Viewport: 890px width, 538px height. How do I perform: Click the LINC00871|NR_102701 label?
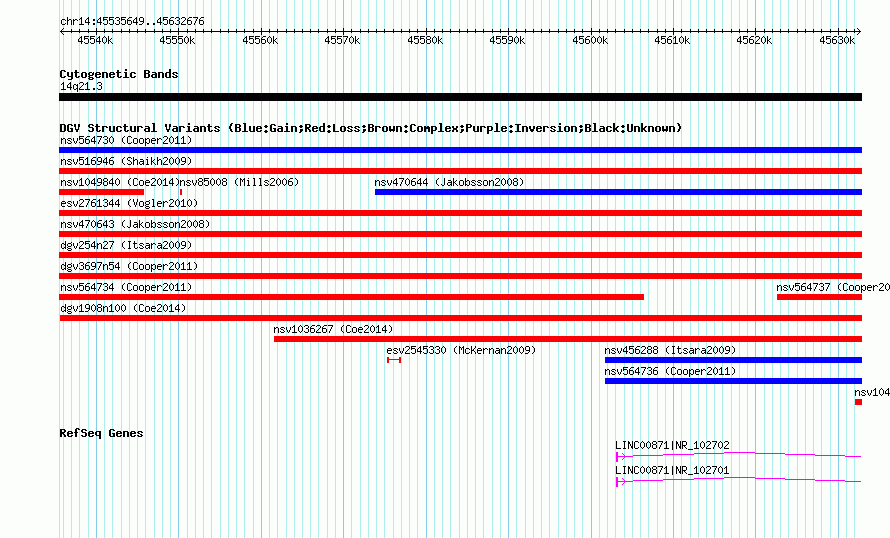(x=672, y=470)
